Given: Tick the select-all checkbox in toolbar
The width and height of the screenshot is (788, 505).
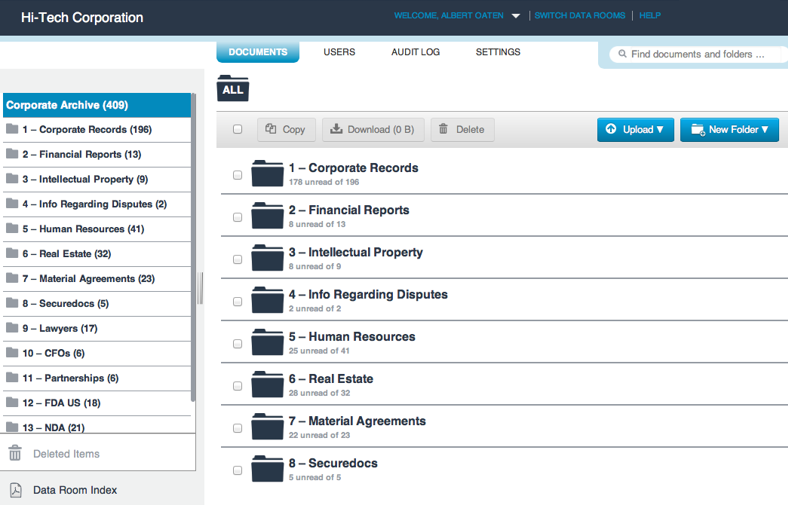Looking at the screenshot, I should coord(238,129).
